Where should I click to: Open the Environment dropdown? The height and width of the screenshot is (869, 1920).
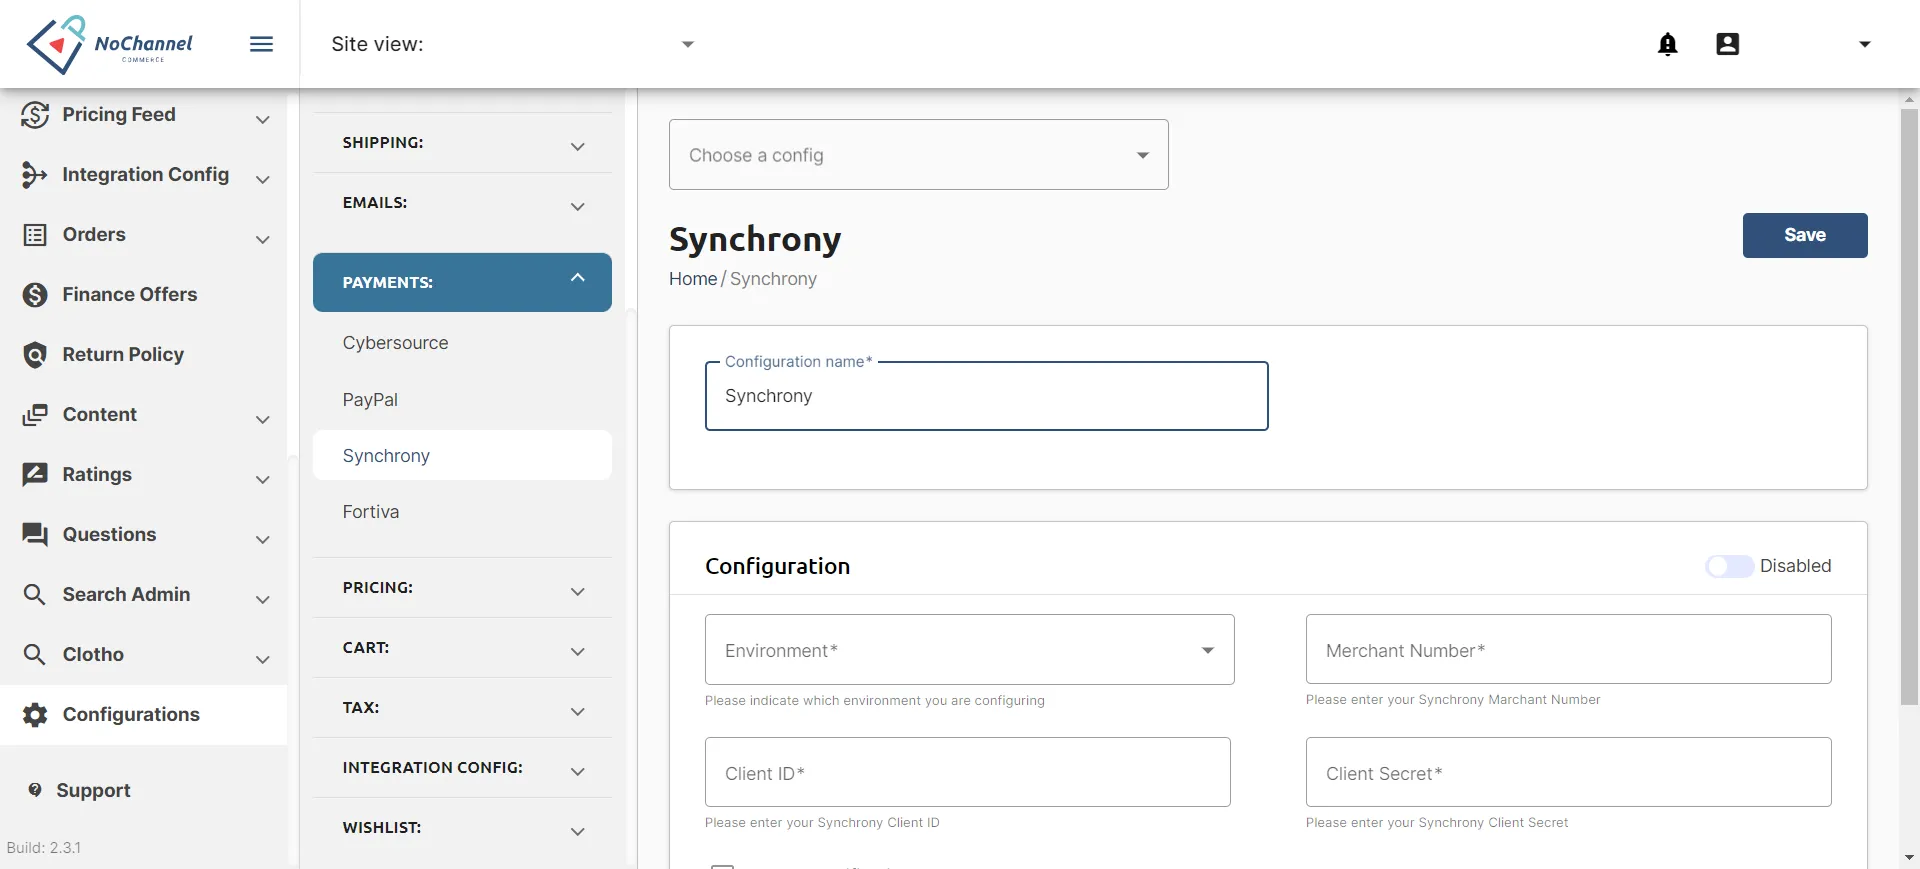click(x=970, y=650)
